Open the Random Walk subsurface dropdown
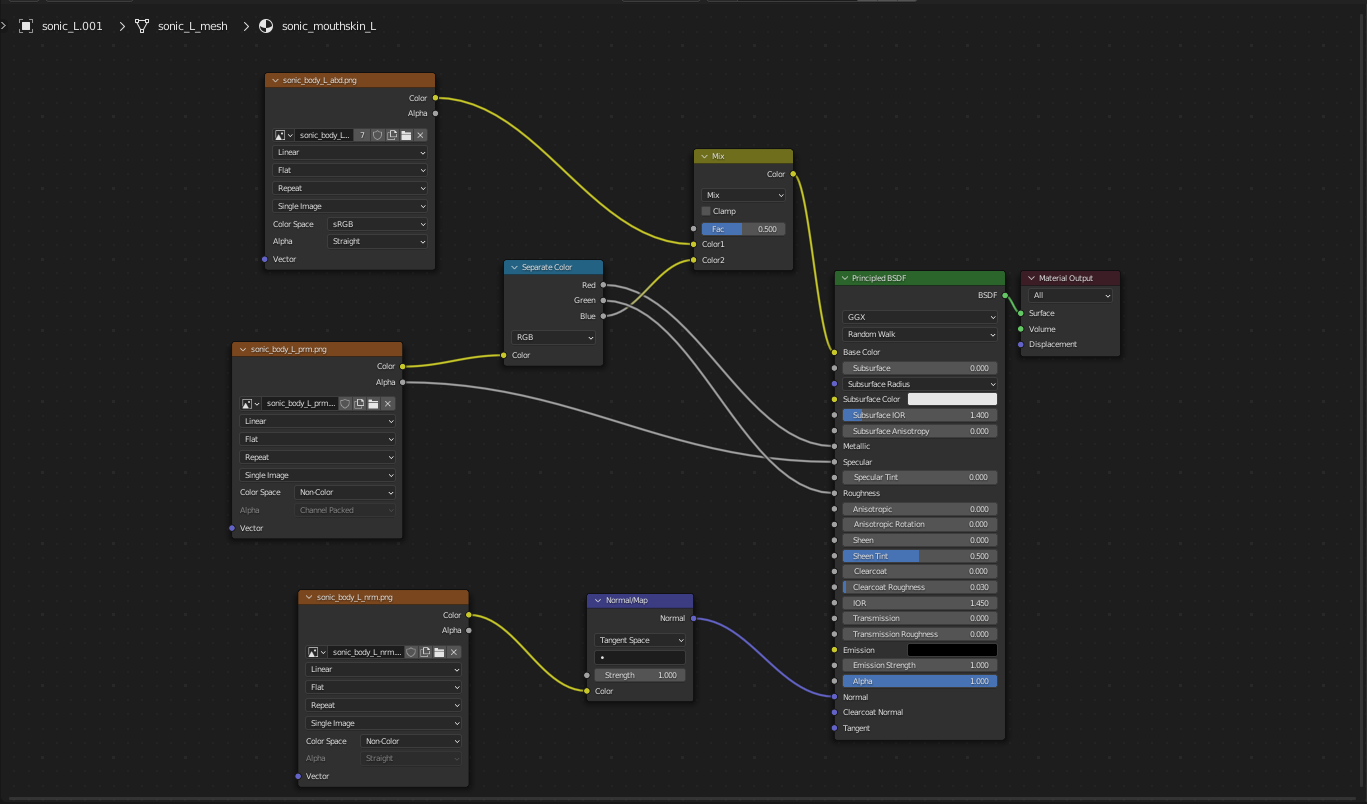This screenshot has height=804, width=1367. pyautogui.click(x=920, y=335)
